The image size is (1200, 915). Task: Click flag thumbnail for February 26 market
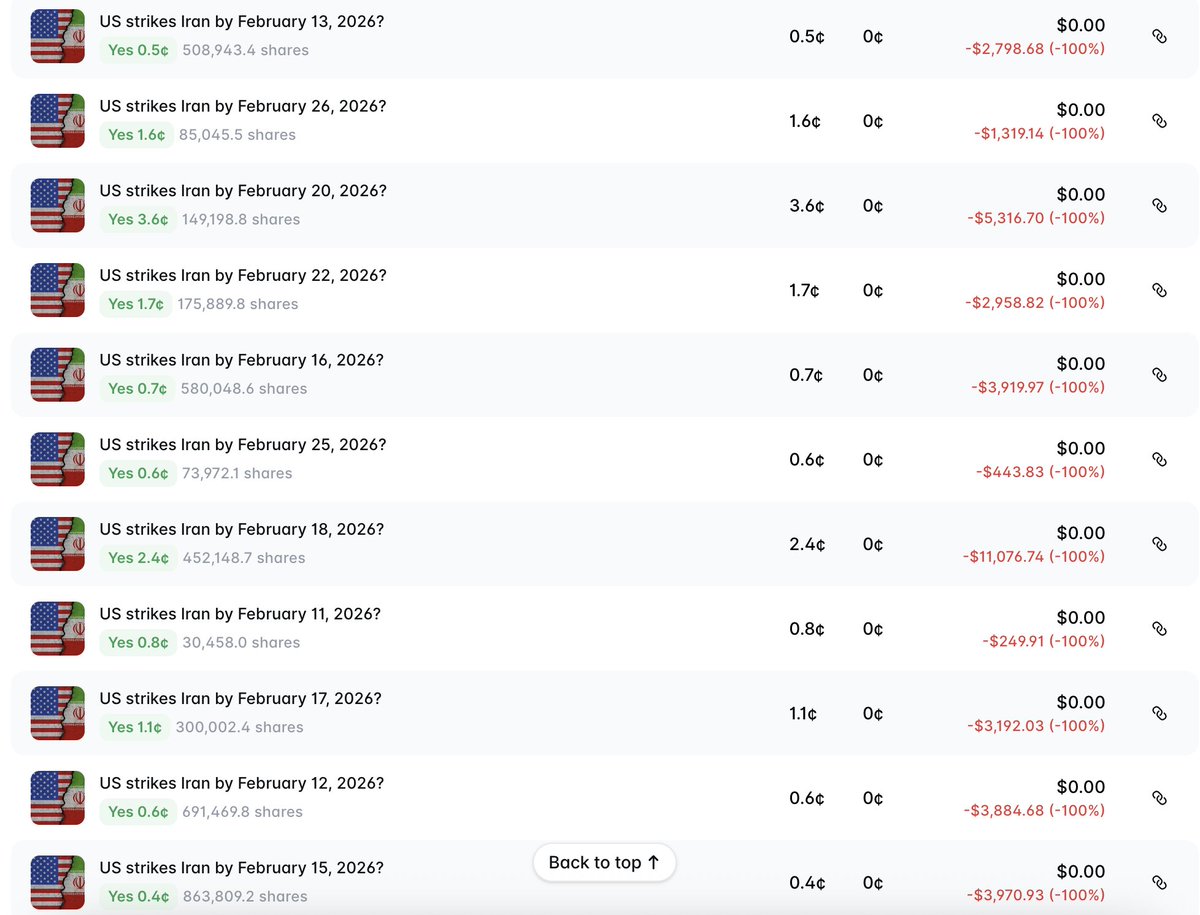pos(58,121)
